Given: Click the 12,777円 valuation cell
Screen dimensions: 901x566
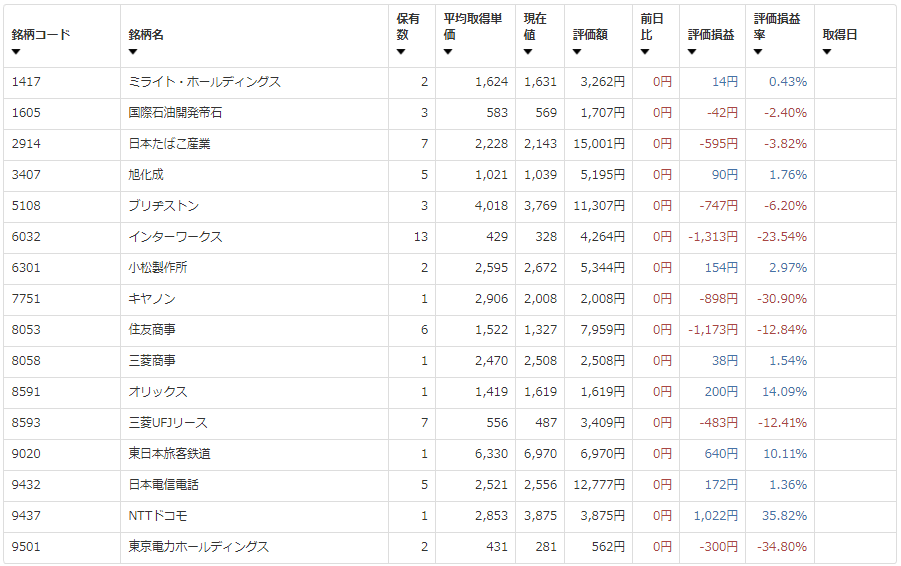Looking at the screenshot, I should pyautogui.click(x=599, y=485).
